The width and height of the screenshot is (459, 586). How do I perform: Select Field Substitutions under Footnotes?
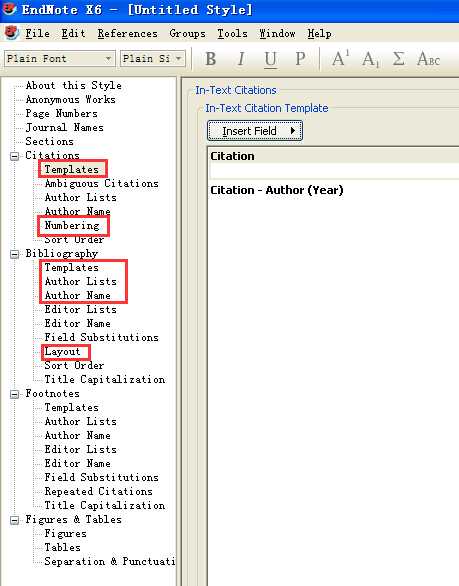click(x=101, y=478)
